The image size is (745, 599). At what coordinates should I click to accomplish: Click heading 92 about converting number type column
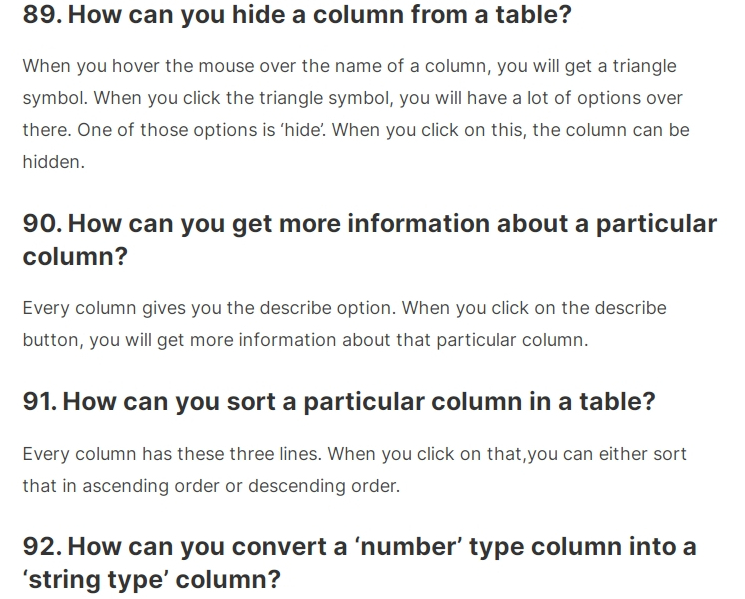coord(360,563)
